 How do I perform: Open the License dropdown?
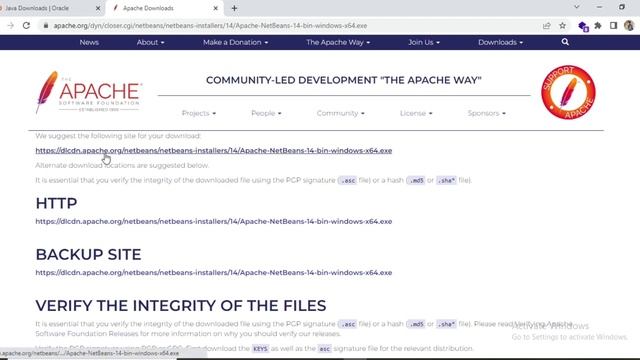click(x=416, y=113)
